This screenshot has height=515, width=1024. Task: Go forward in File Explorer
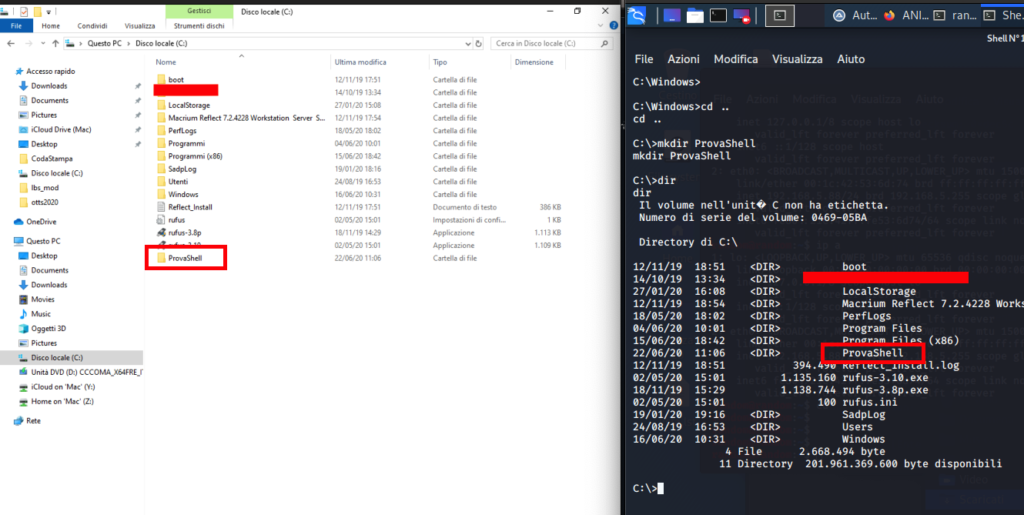tap(28, 43)
